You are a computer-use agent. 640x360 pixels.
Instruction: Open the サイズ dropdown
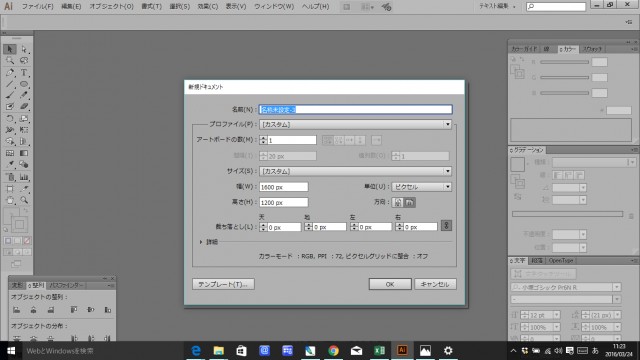355,171
